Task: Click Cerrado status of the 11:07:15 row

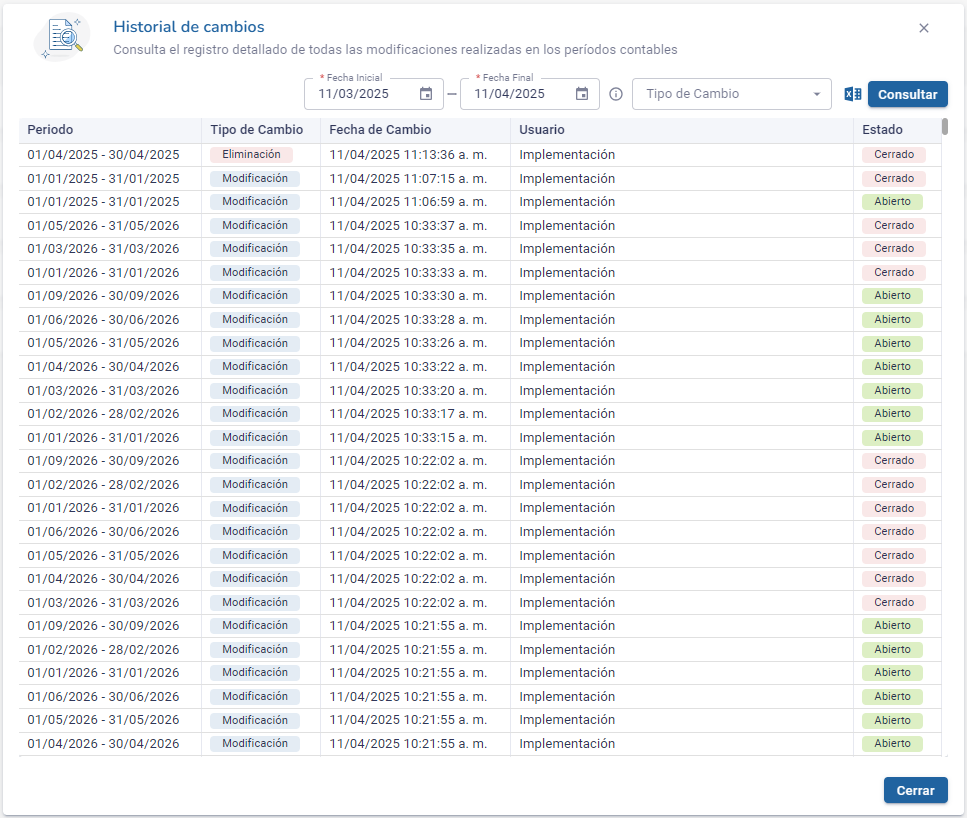Action: 894,178
